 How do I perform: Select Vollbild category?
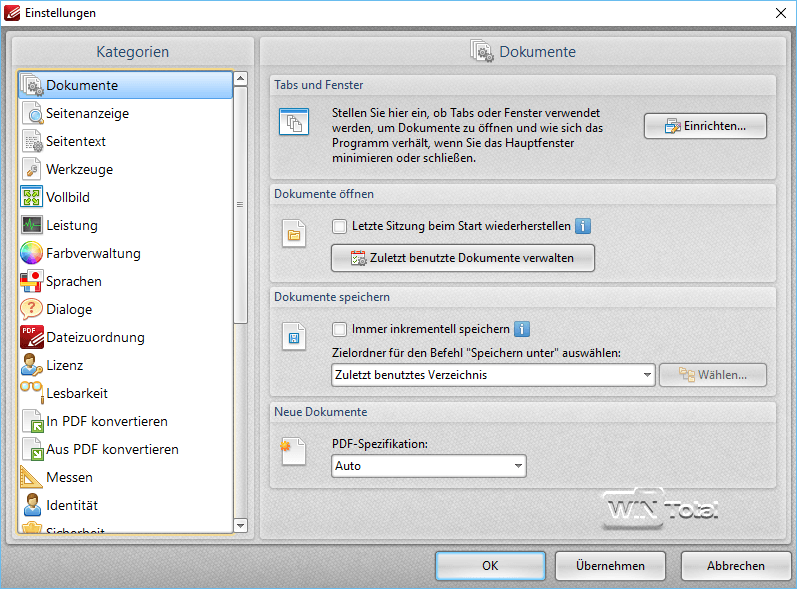(126, 197)
